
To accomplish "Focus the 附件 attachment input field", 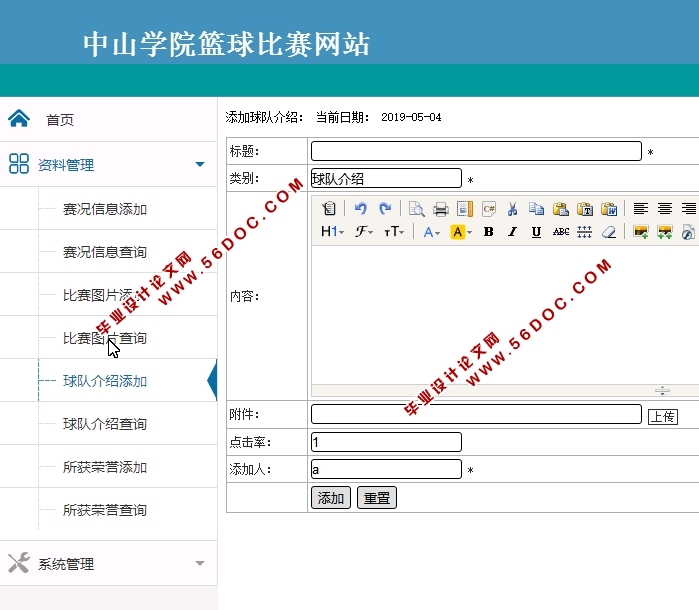I will click(476, 414).
